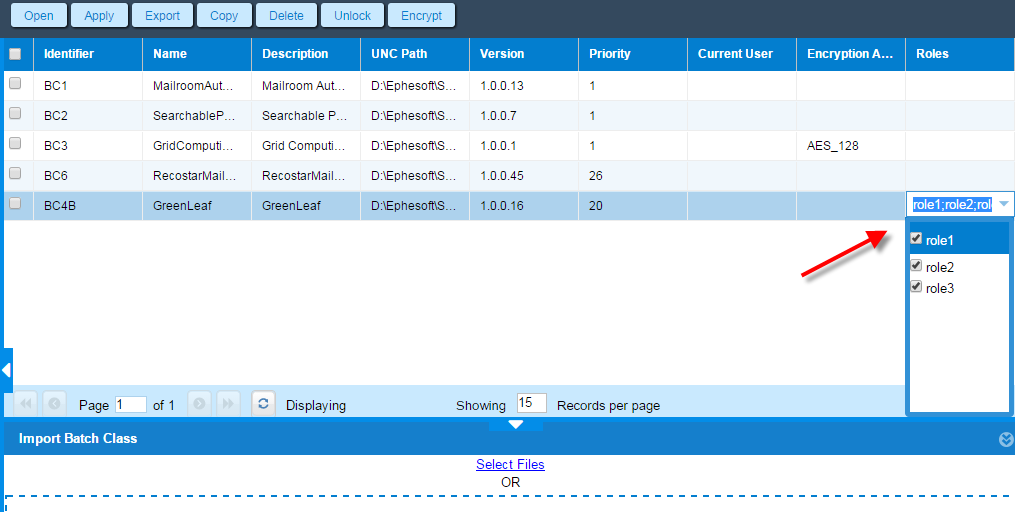Toggle the select-all header checkbox
Viewport: 1015px width, 512px height.
(15, 54)
